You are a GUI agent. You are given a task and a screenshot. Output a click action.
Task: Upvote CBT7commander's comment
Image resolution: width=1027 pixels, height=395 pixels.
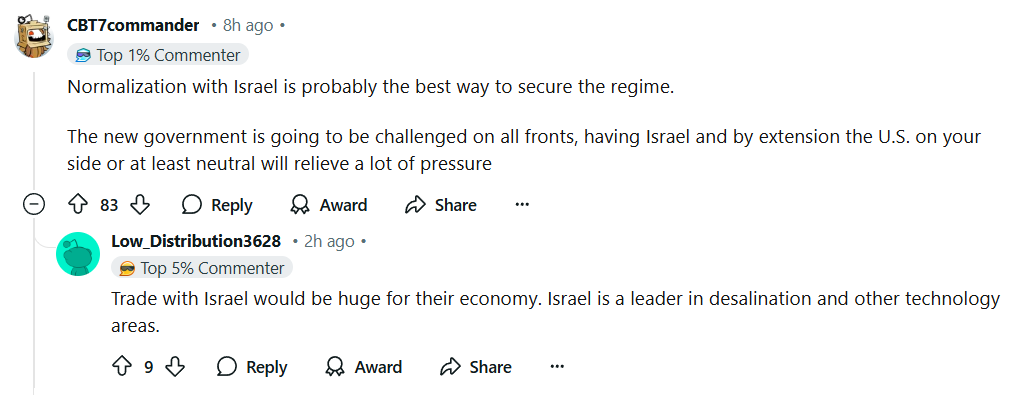[x=79, y=205]
